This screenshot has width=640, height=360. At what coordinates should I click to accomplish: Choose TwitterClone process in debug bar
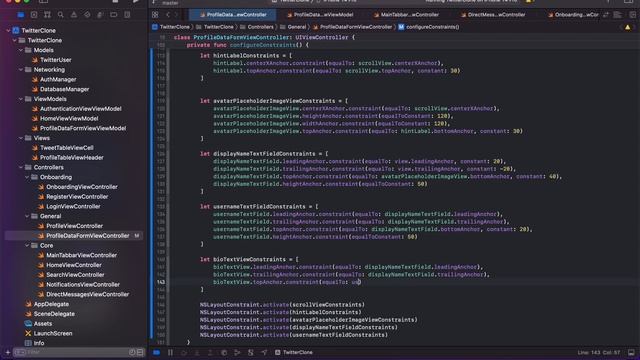[x=294, y=352]
